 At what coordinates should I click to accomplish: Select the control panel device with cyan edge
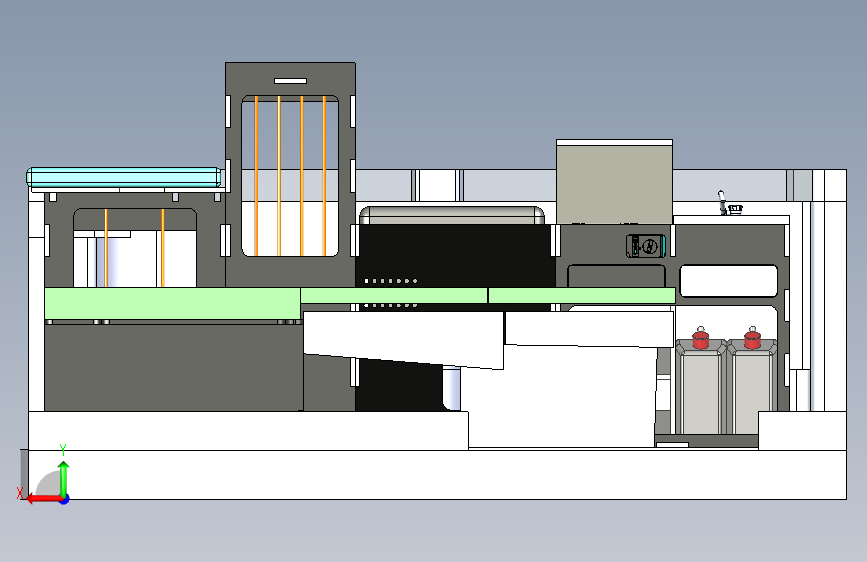pyautogui.click(x=646, y=246)
